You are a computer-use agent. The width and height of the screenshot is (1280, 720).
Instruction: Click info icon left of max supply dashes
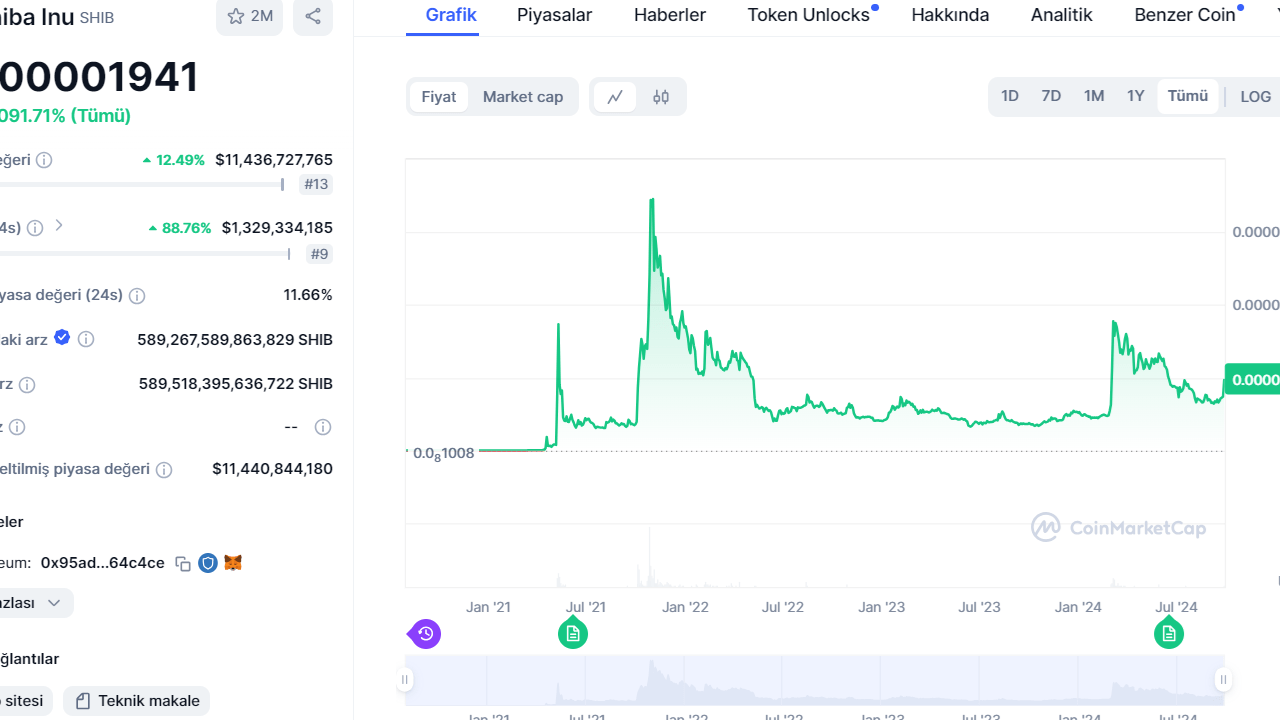pos(17,427)
